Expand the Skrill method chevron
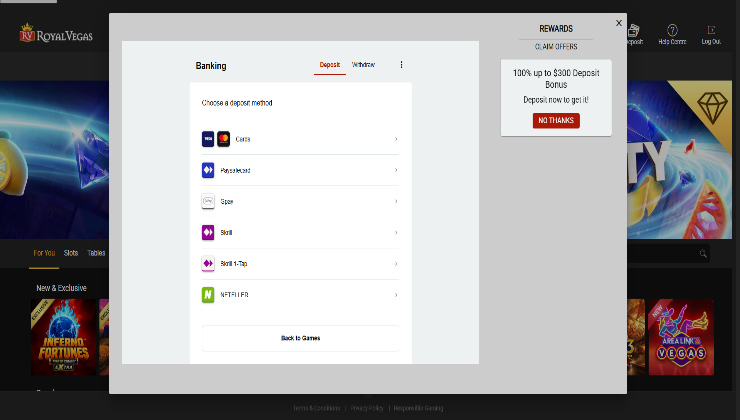Screen dimensions: 740x420 [396, 233]
